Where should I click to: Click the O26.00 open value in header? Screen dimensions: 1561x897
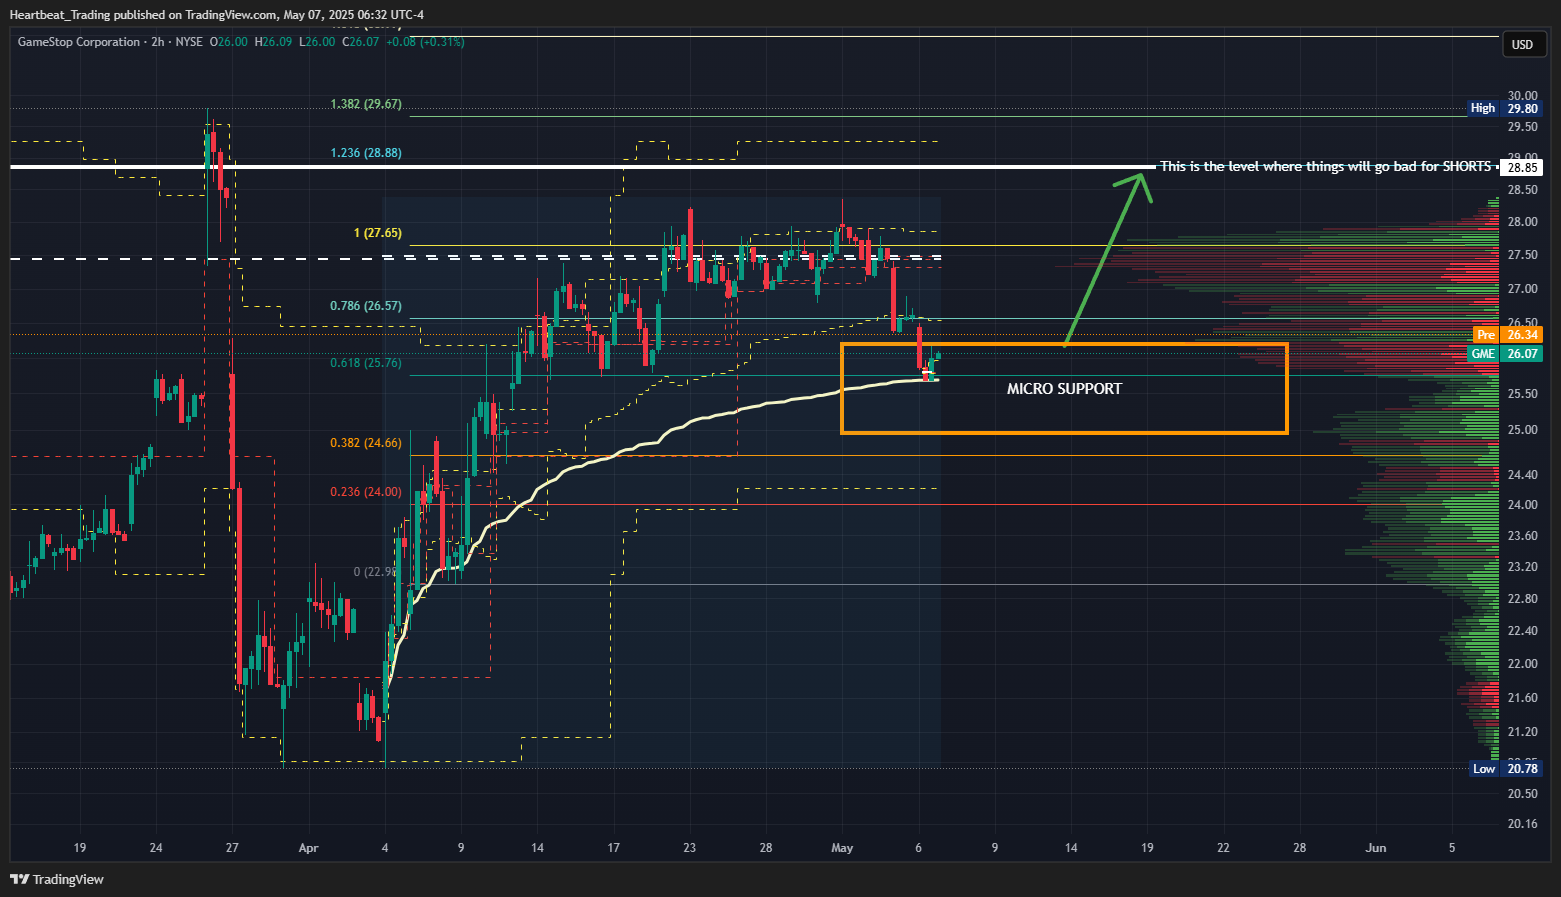(x=228, y=42)
